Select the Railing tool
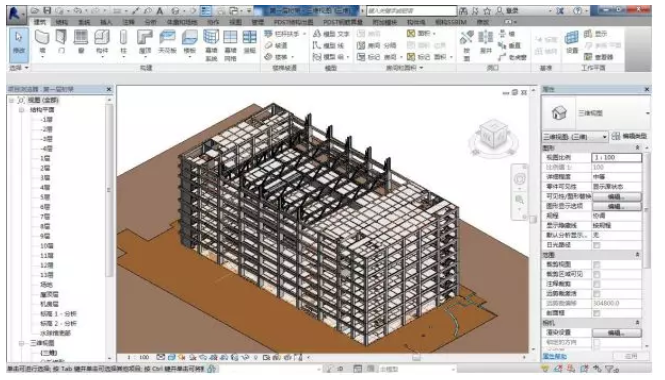The image size is (665, 380). point(284,34)
